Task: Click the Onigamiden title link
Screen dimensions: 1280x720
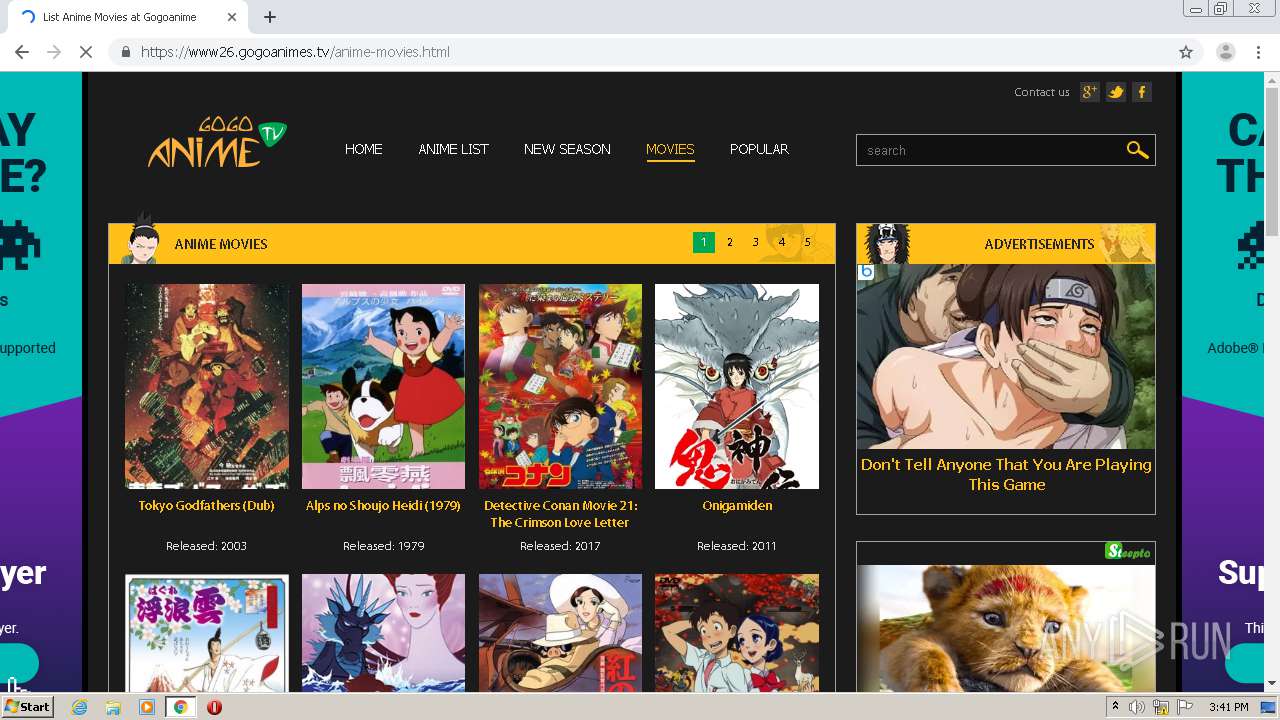Action: click(x=737, y=506)
